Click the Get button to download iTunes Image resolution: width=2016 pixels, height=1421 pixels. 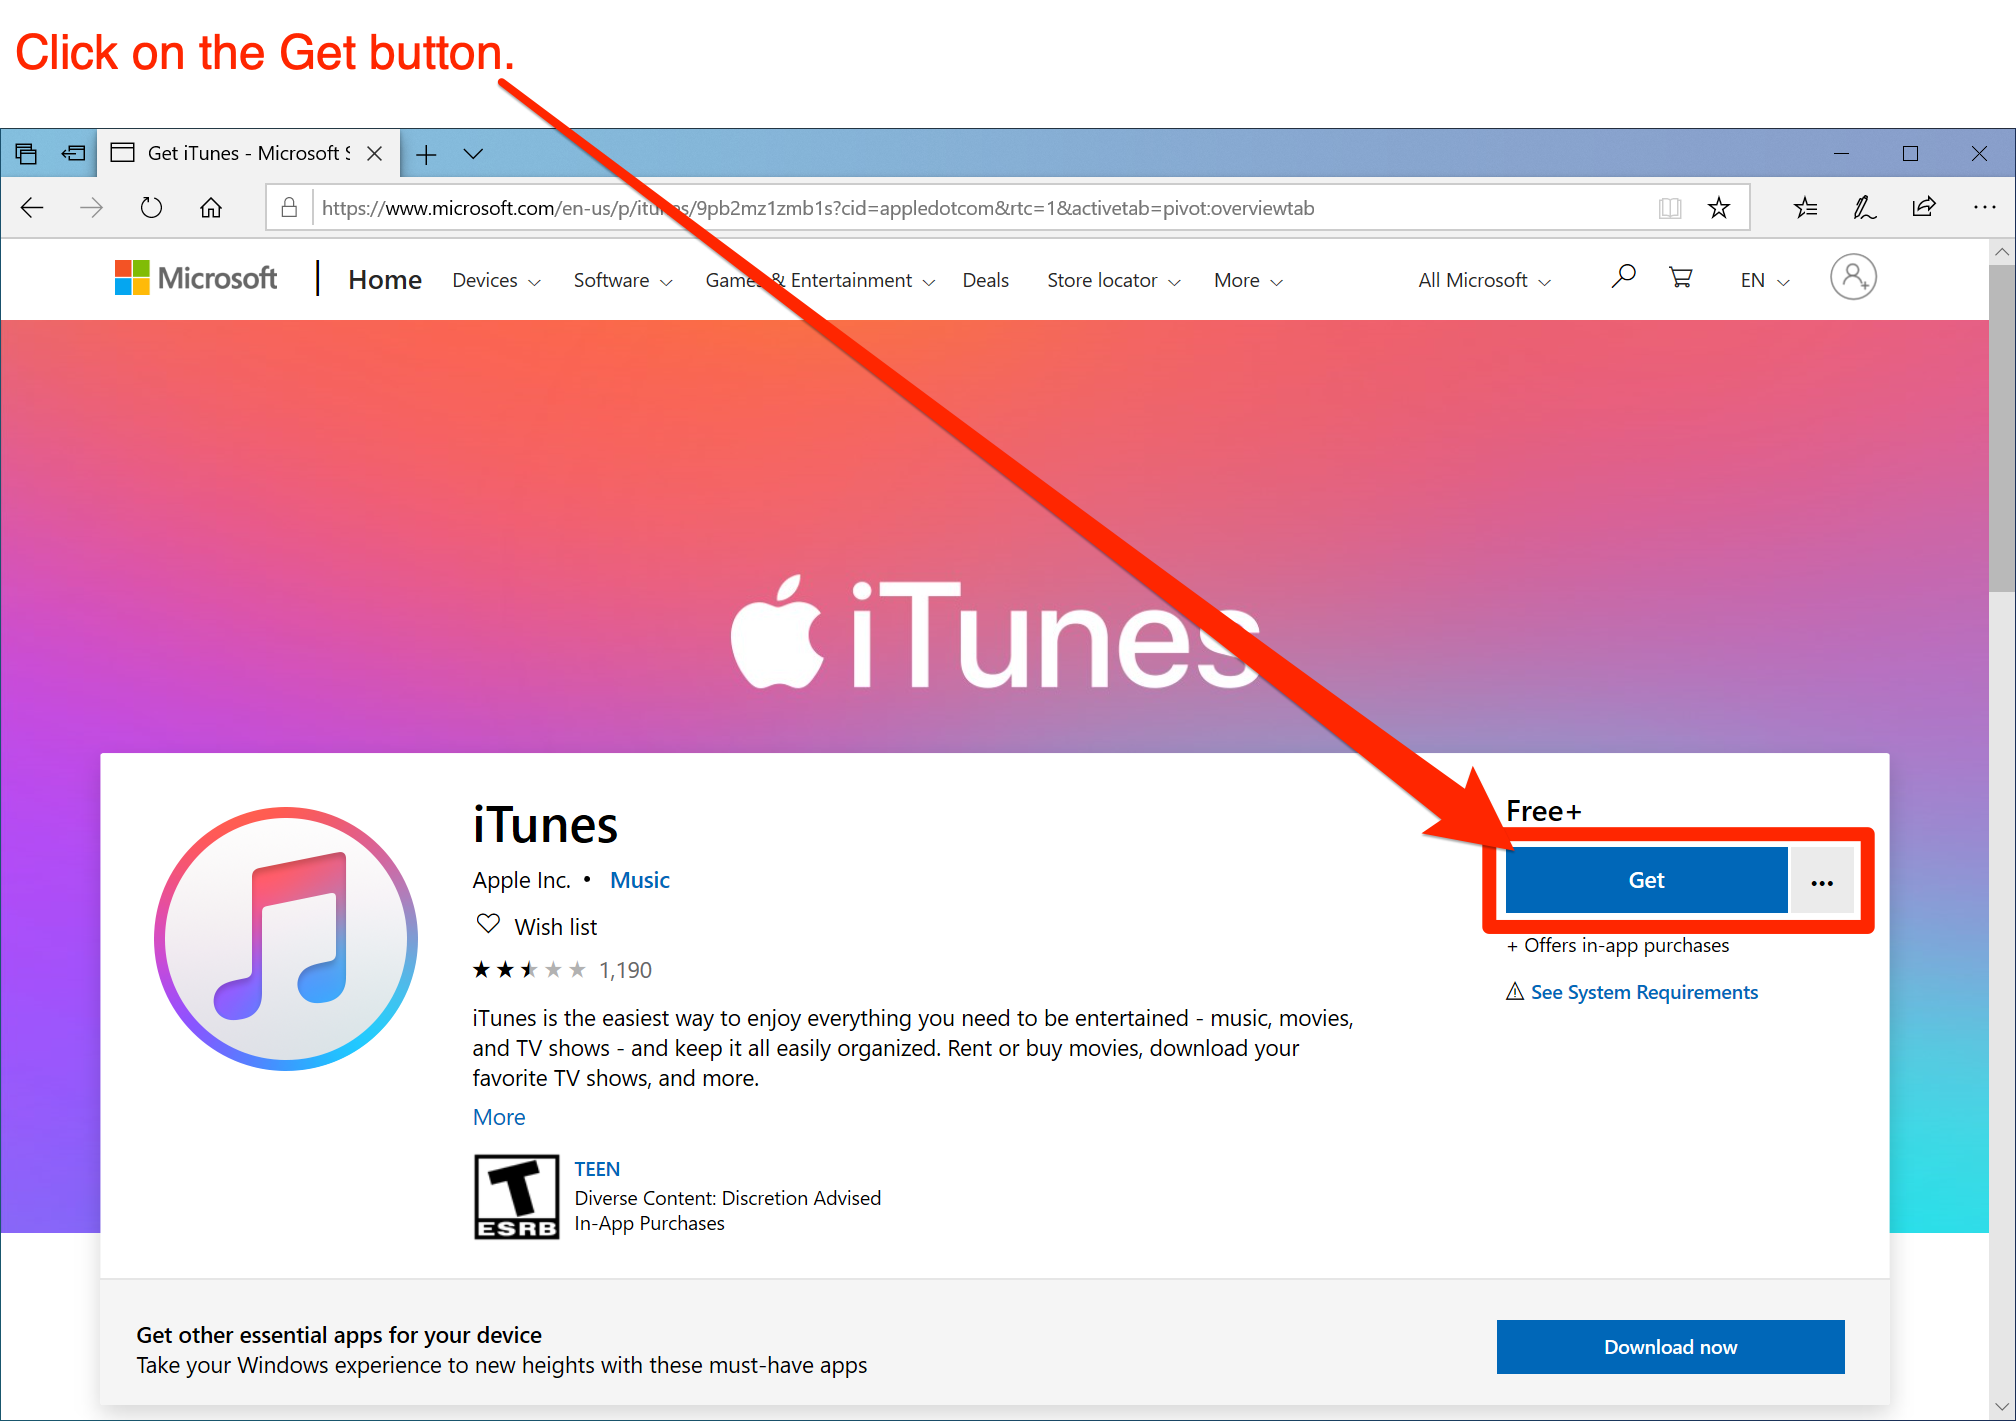[x=1644, y=878]
